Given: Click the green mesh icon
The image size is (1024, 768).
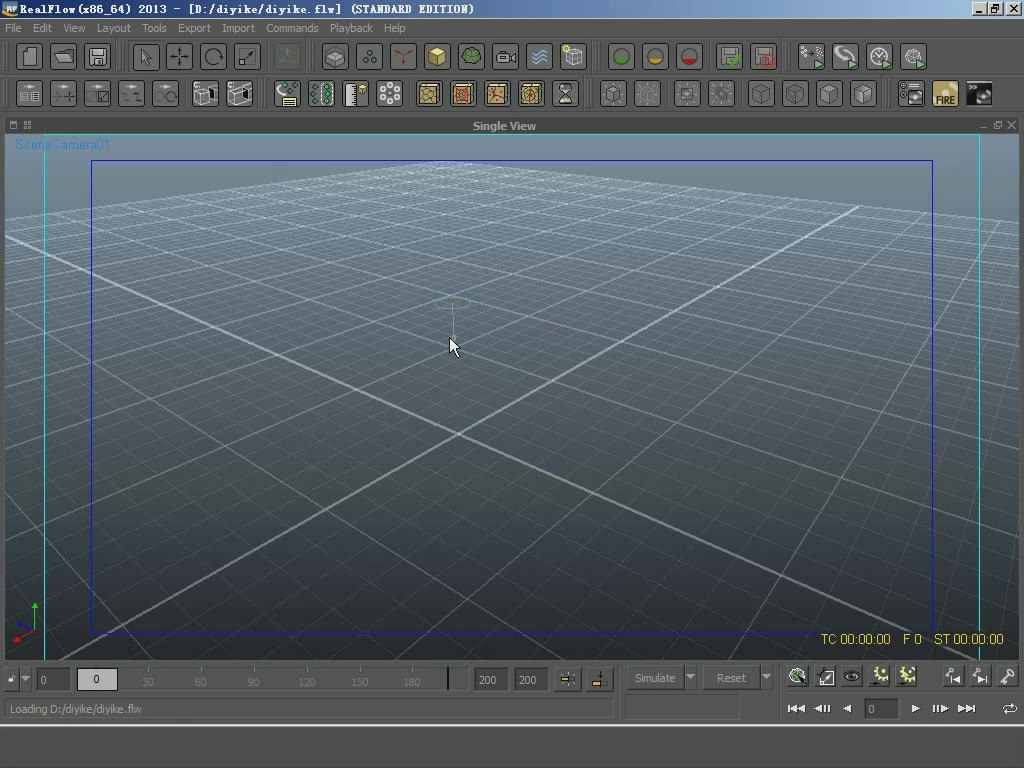Looking at the screenshot, I should (471, 57).
